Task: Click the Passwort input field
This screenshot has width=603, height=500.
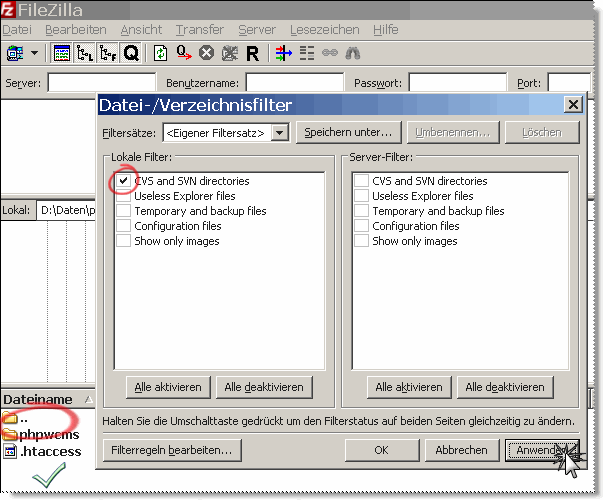Action: point(458,83)
